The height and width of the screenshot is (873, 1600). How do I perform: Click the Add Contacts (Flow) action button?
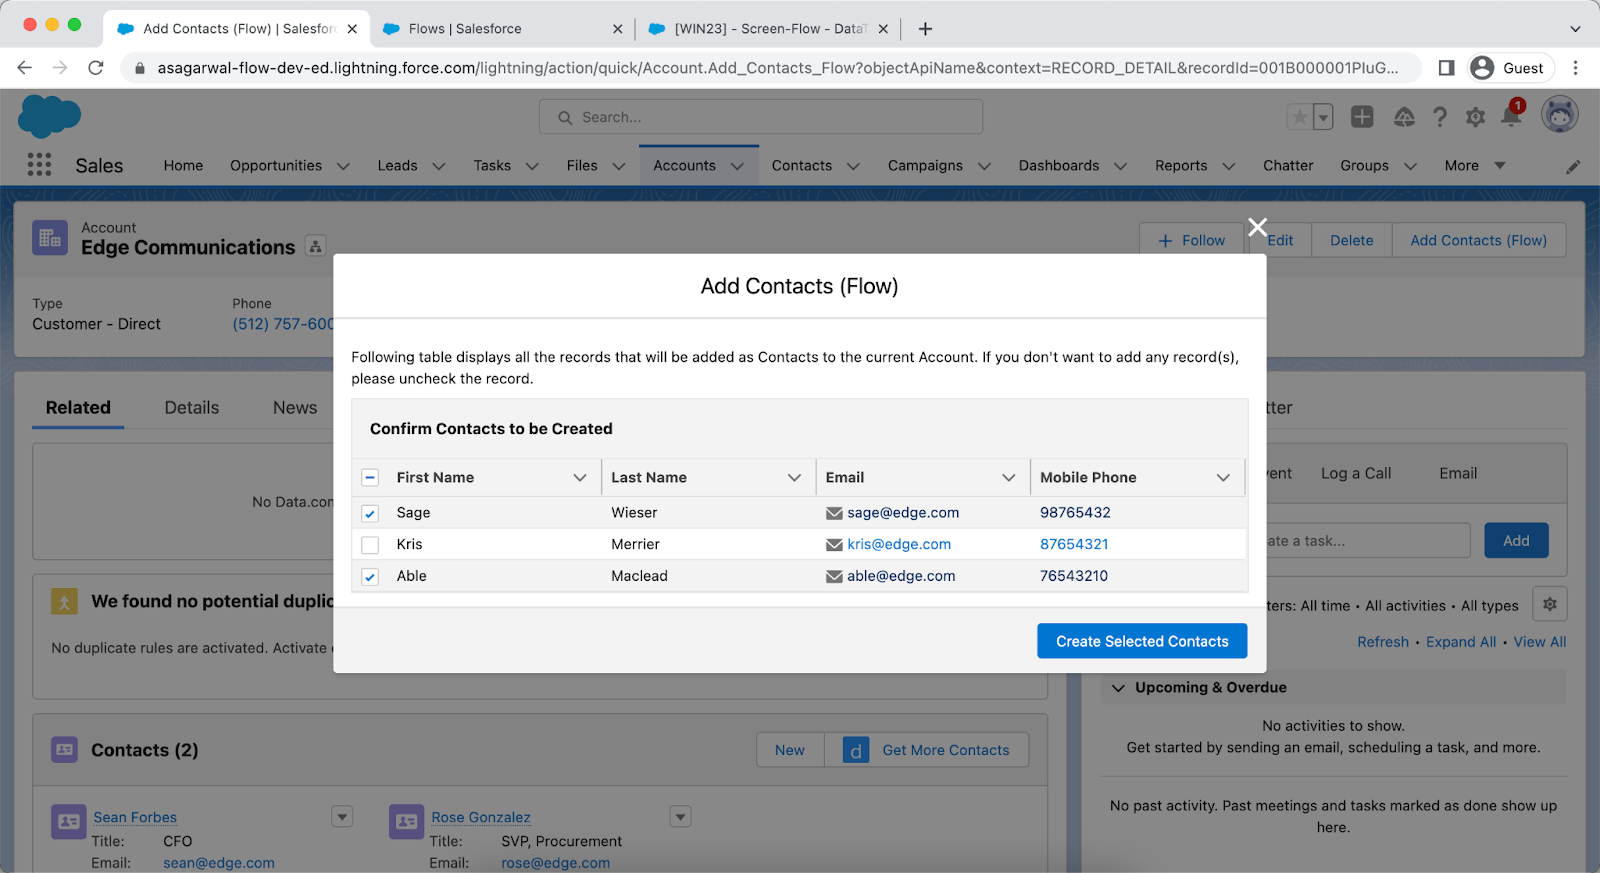click(x=1478, y=240)
